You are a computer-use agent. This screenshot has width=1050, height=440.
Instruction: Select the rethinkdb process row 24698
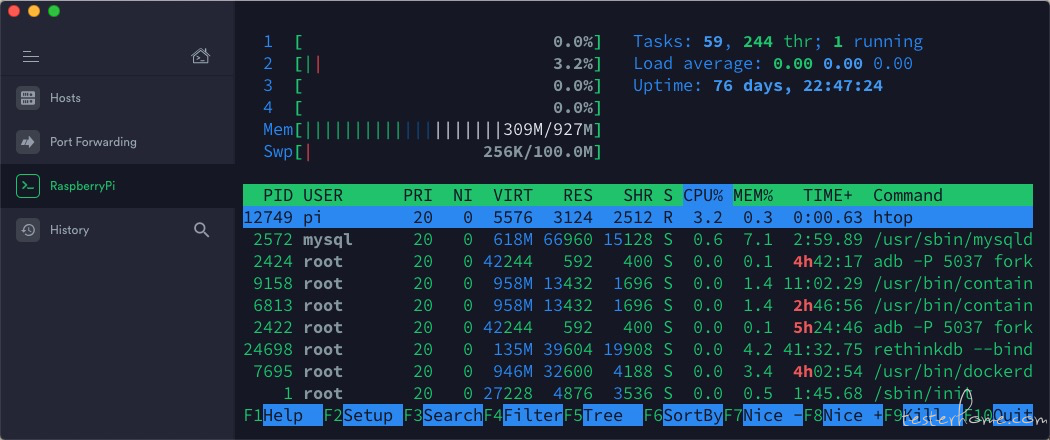pos(638,350)
